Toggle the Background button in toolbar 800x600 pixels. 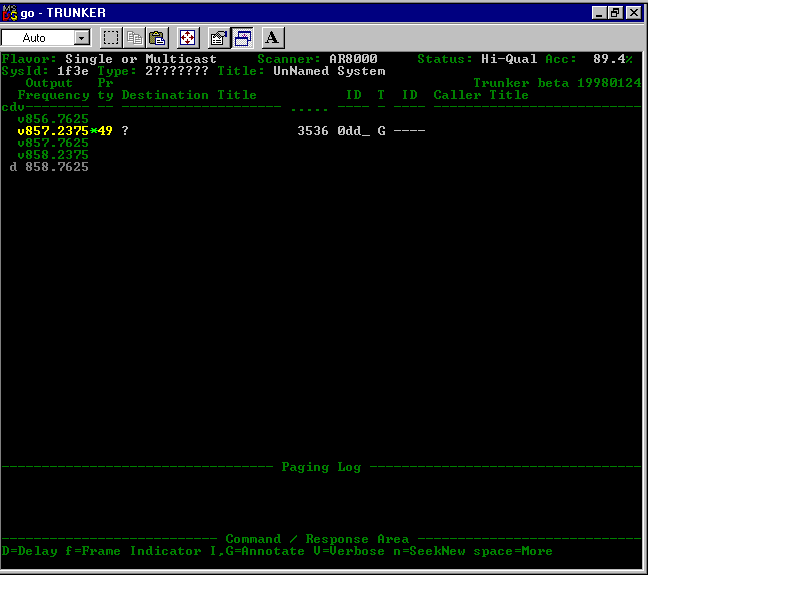pos(243,38)
